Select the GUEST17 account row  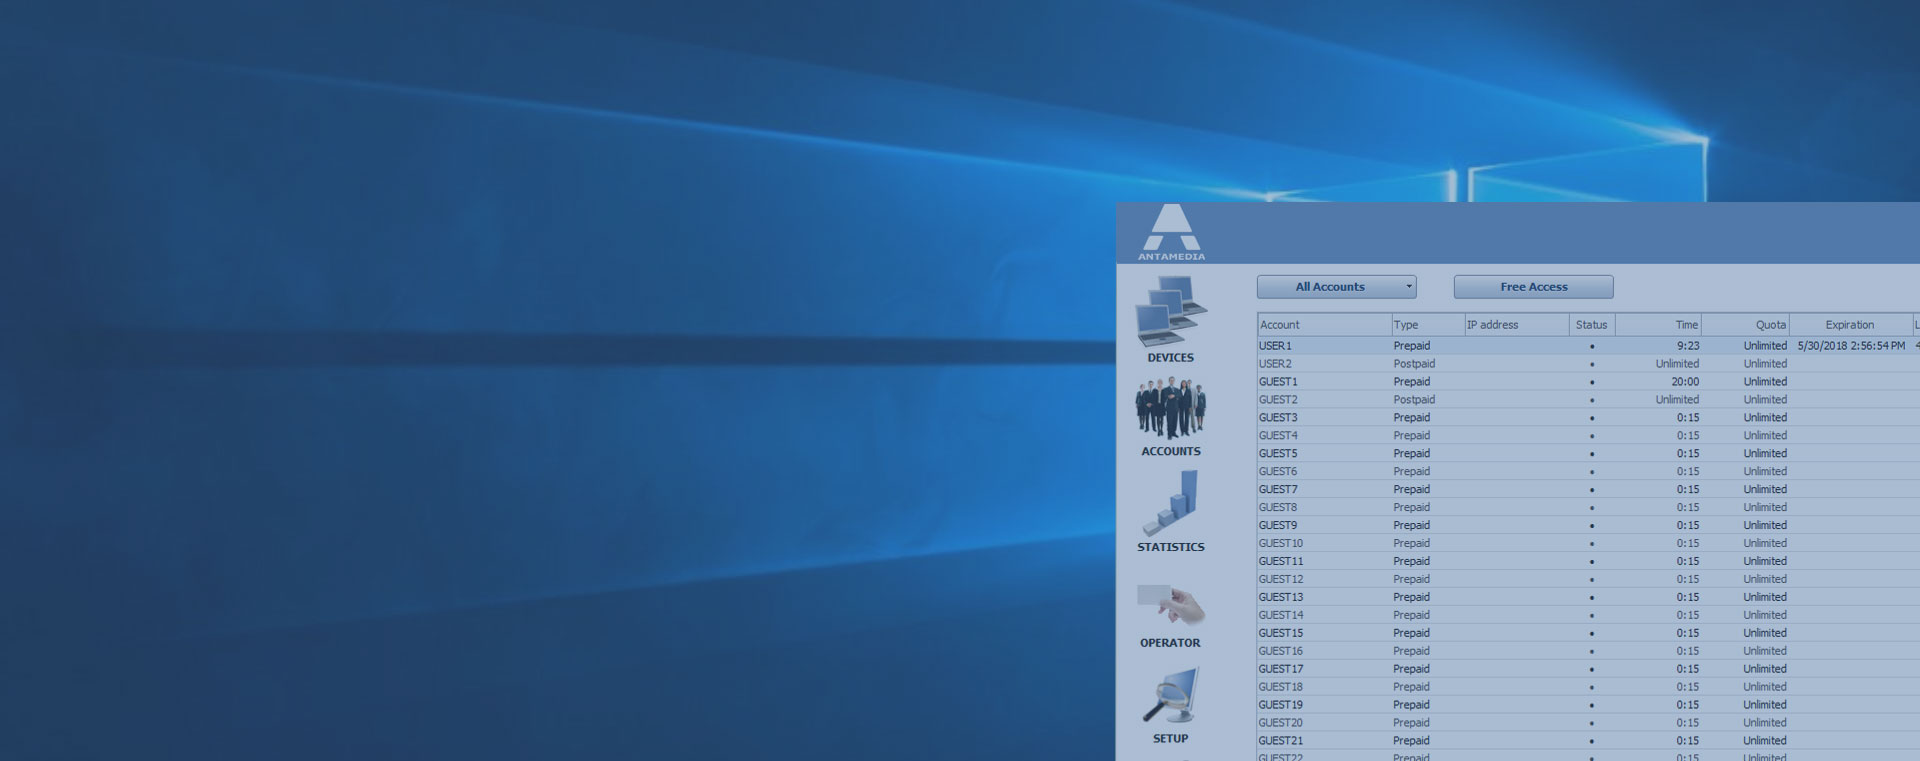[1588, 670]
